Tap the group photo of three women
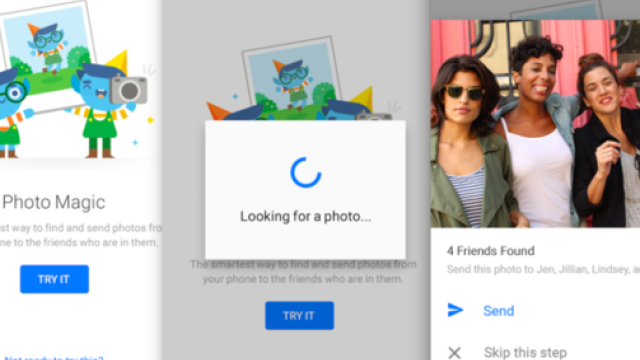The width and height of the screenshot is (640, 360). (535, 124)
